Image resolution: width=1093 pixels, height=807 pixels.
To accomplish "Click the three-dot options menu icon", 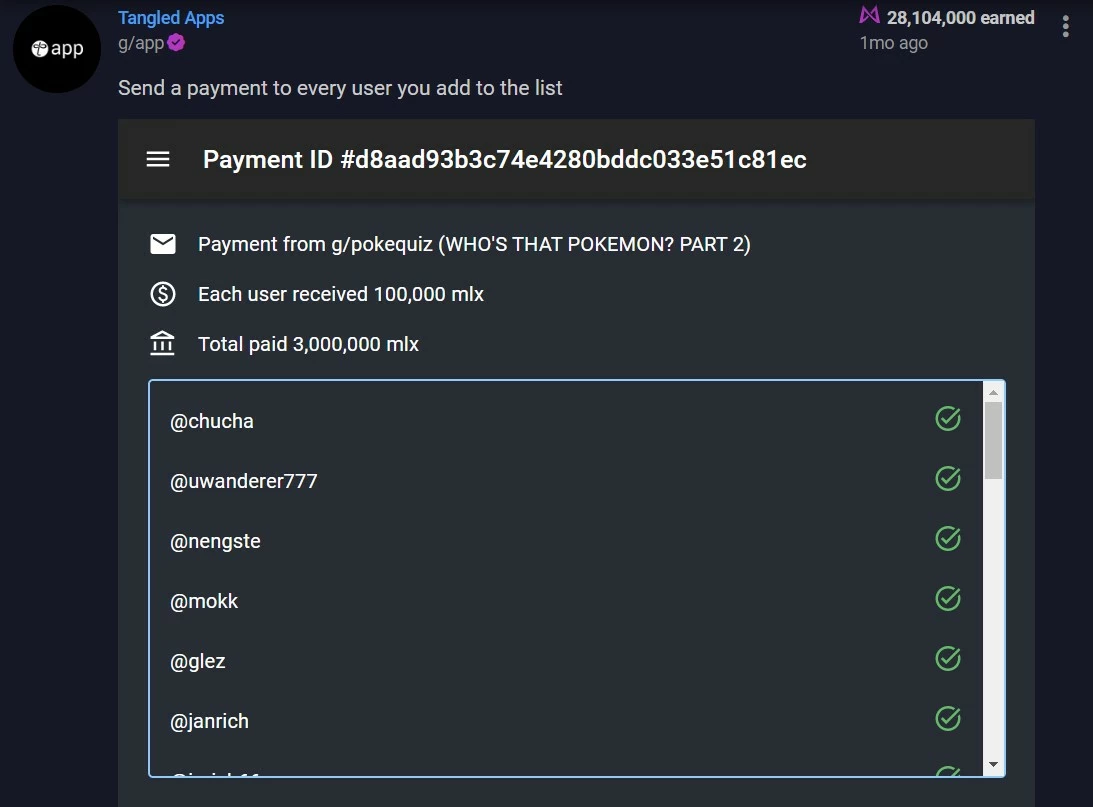I will tap(1065, 26).
